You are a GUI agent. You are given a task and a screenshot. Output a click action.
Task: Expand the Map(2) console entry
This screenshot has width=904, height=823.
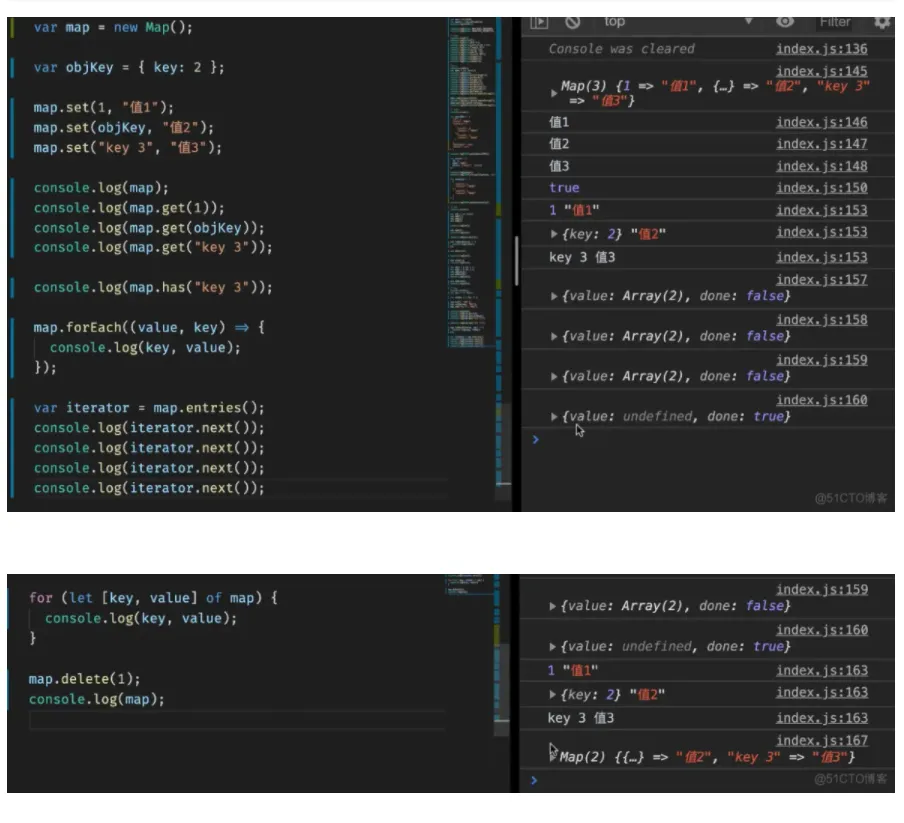[x=552, y=757]
